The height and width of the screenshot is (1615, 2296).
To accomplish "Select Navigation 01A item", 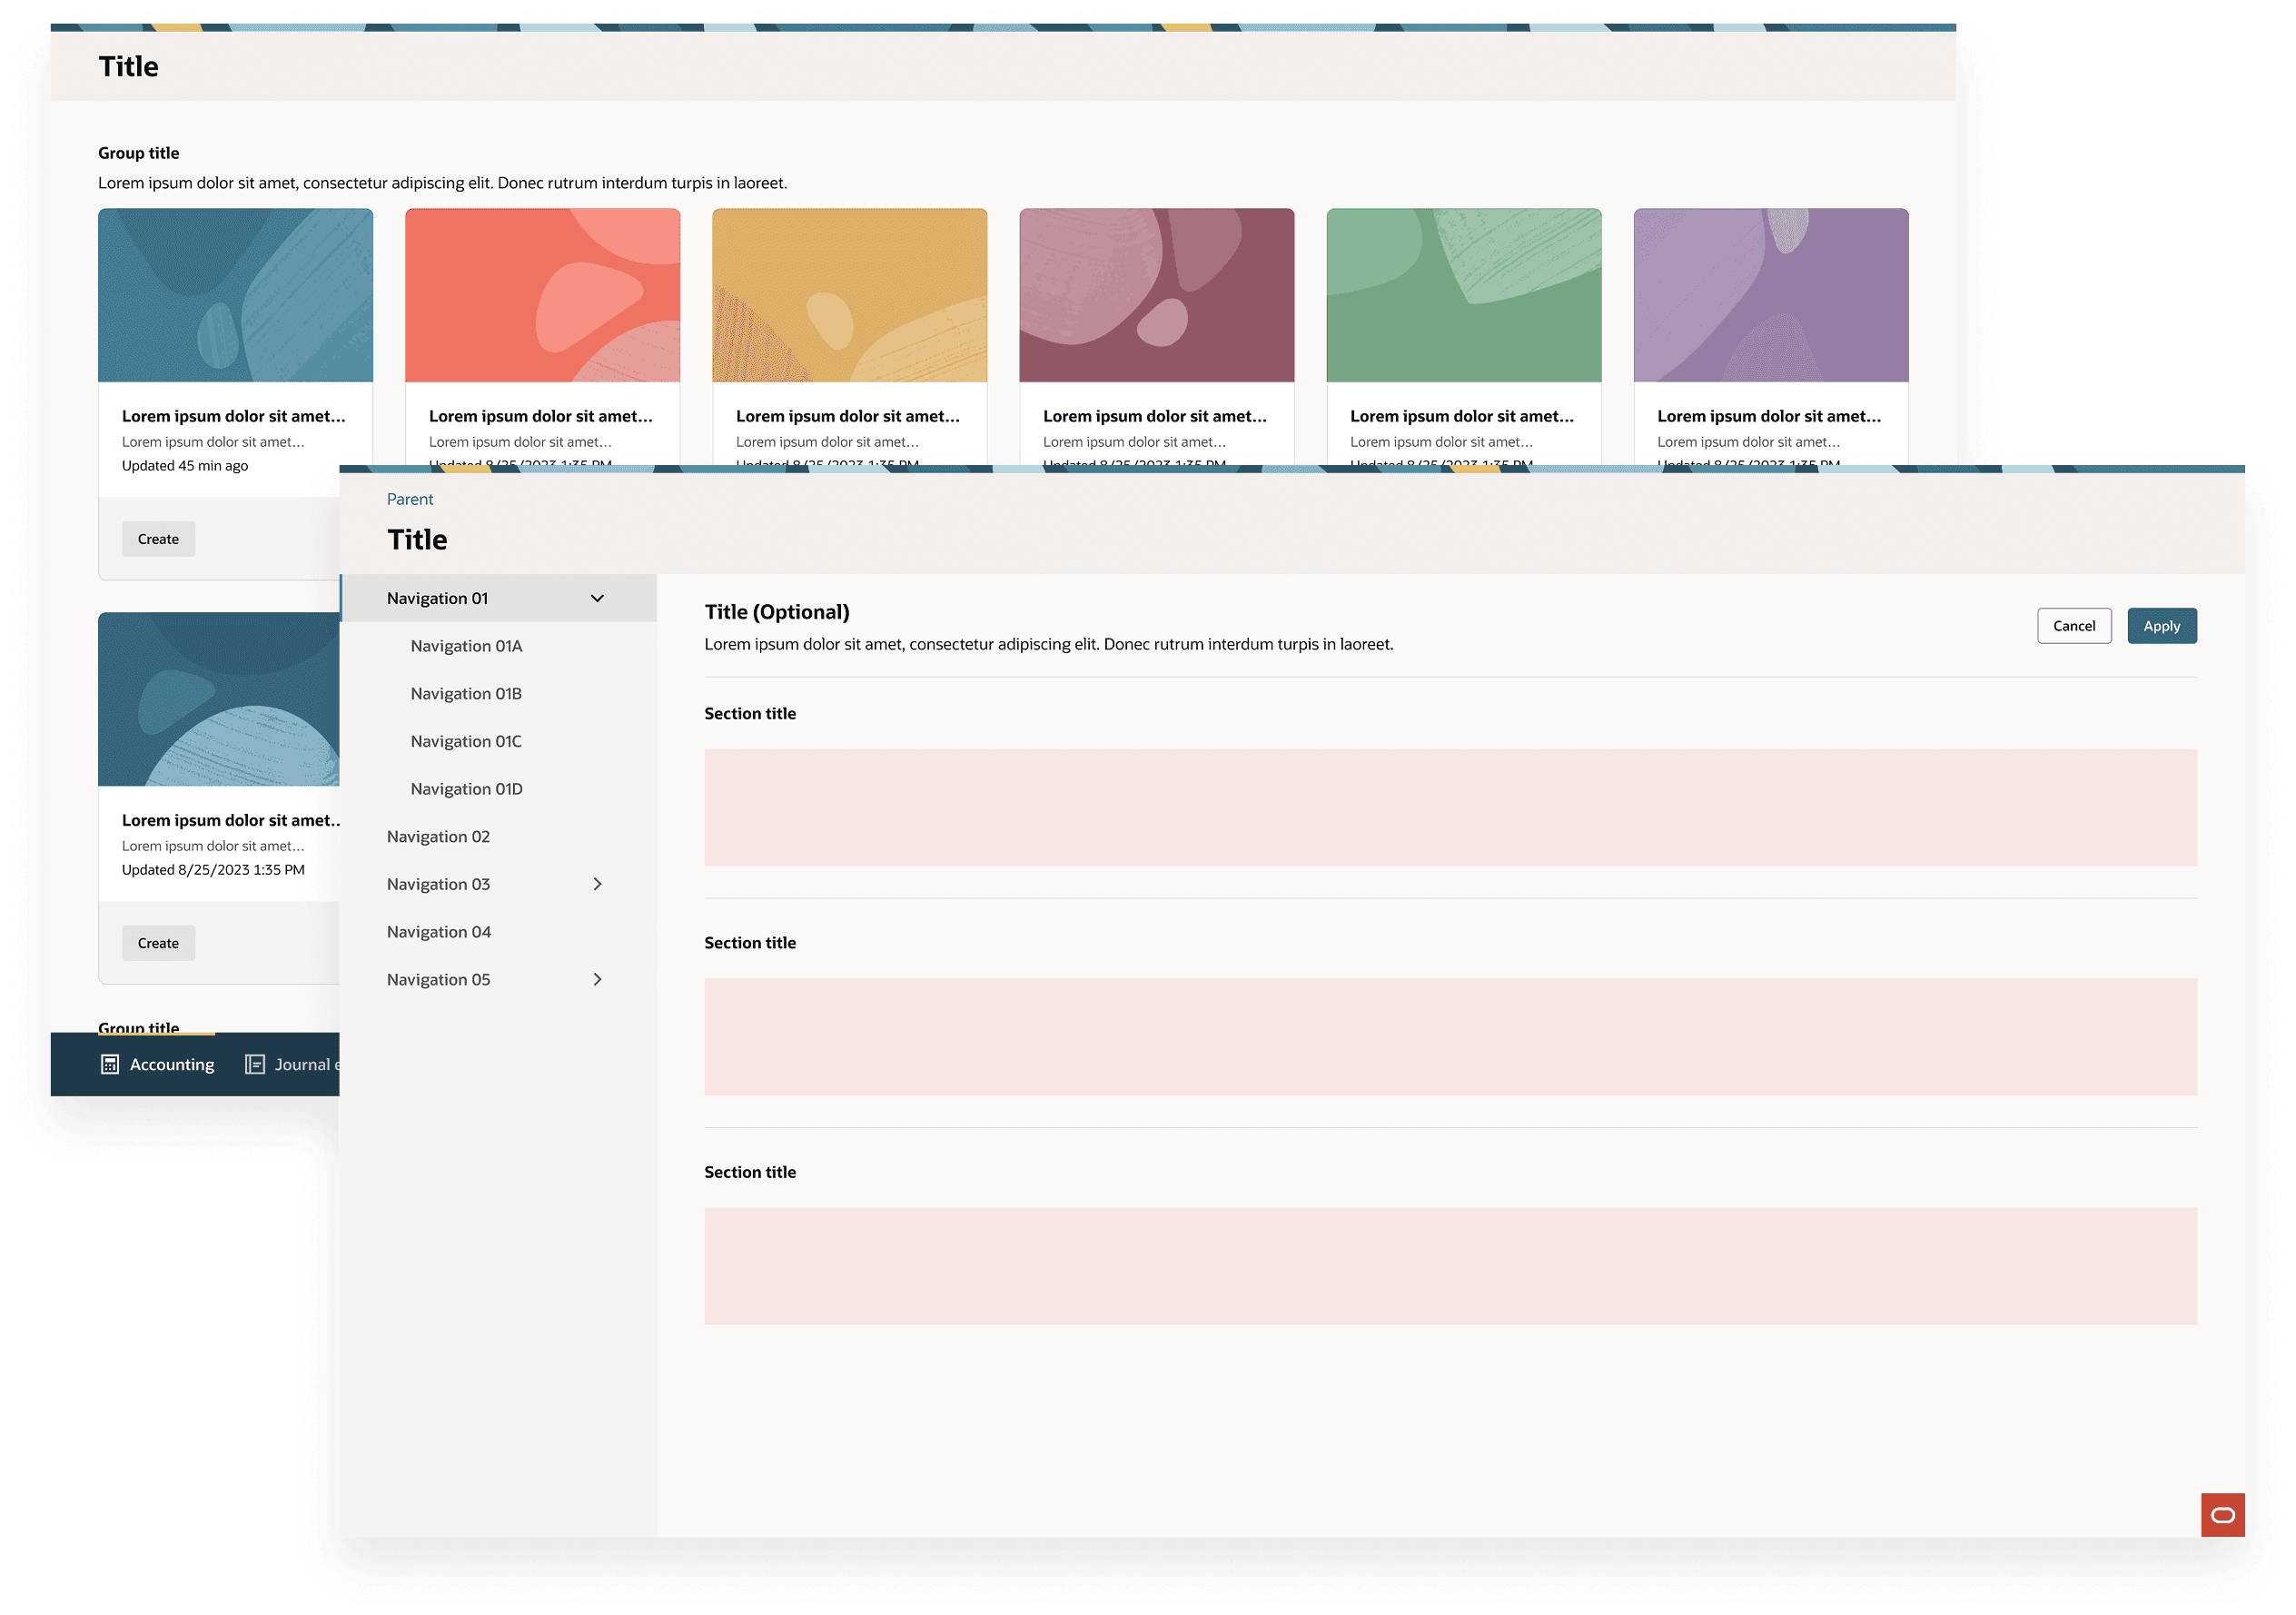I will coord(466,646).
